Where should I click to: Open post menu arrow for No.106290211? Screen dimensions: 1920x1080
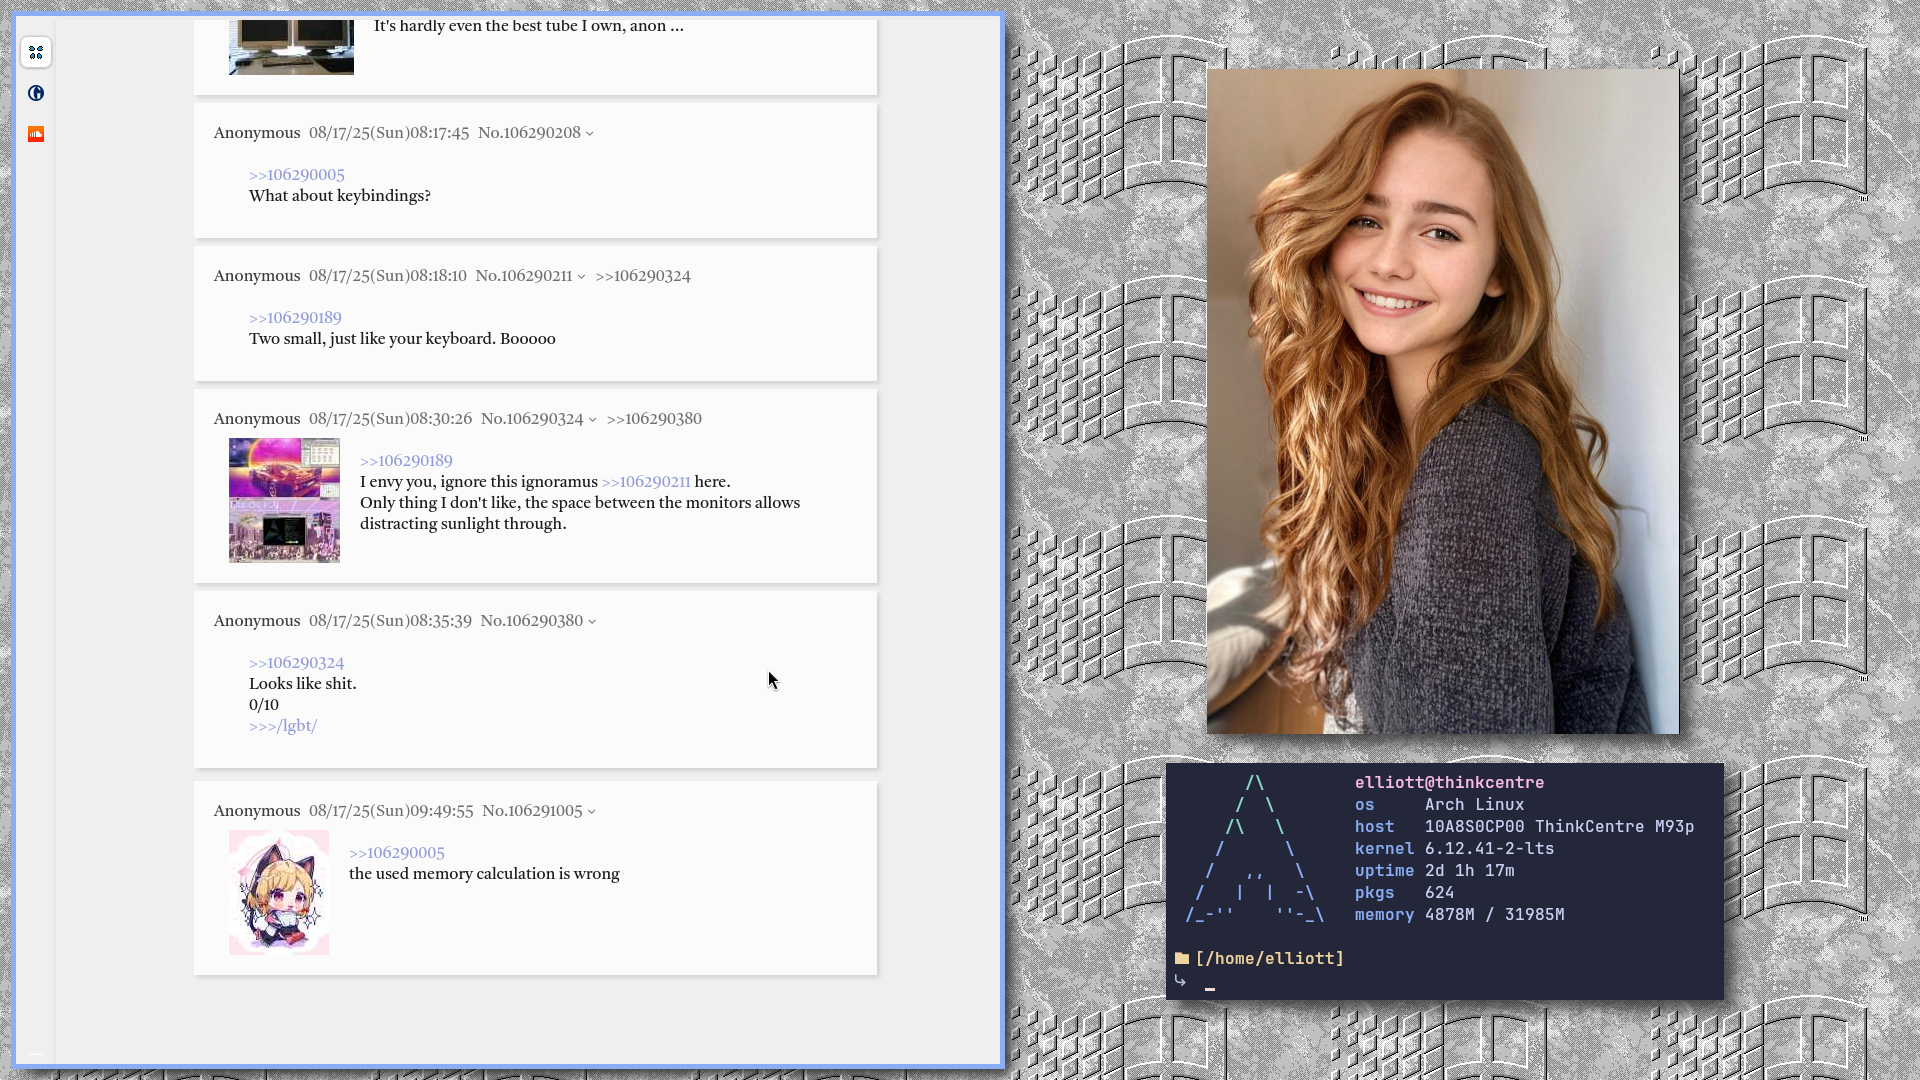581,277
